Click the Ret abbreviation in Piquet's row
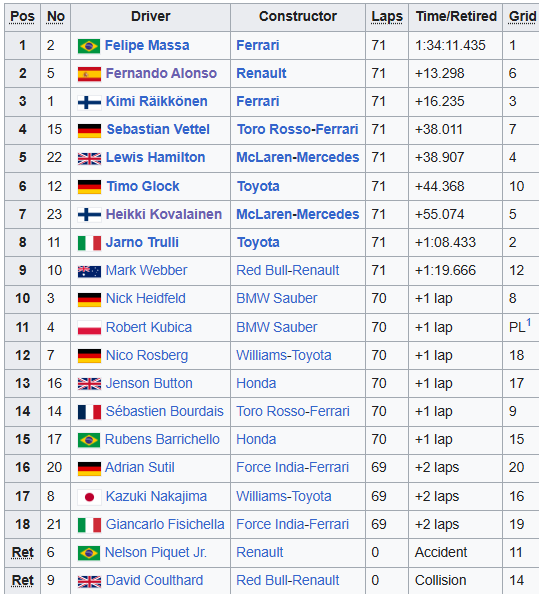Image resolution: width=539 pixels, height=594 pixels. (23, 552)
